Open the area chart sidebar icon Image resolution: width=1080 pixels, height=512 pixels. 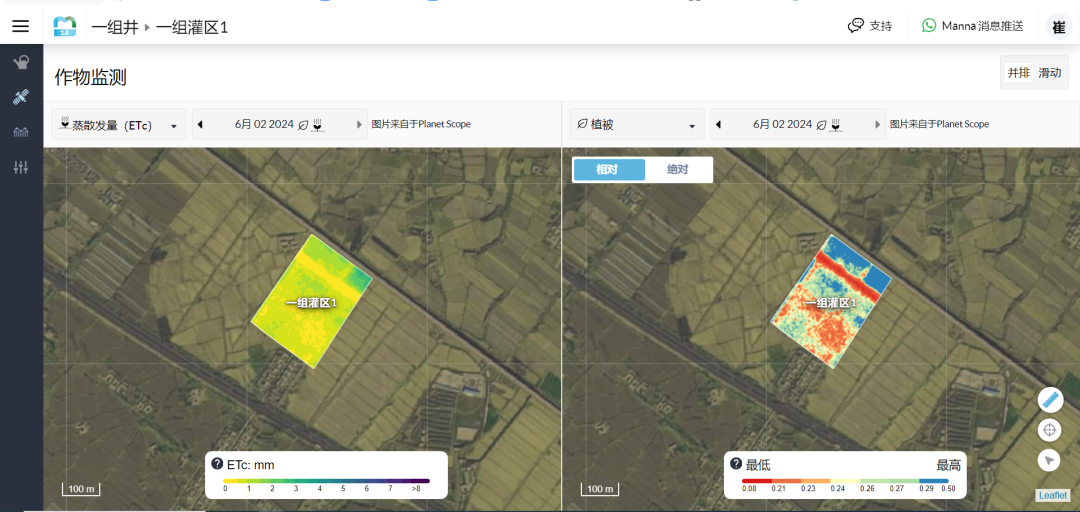(x=21, y=132)
